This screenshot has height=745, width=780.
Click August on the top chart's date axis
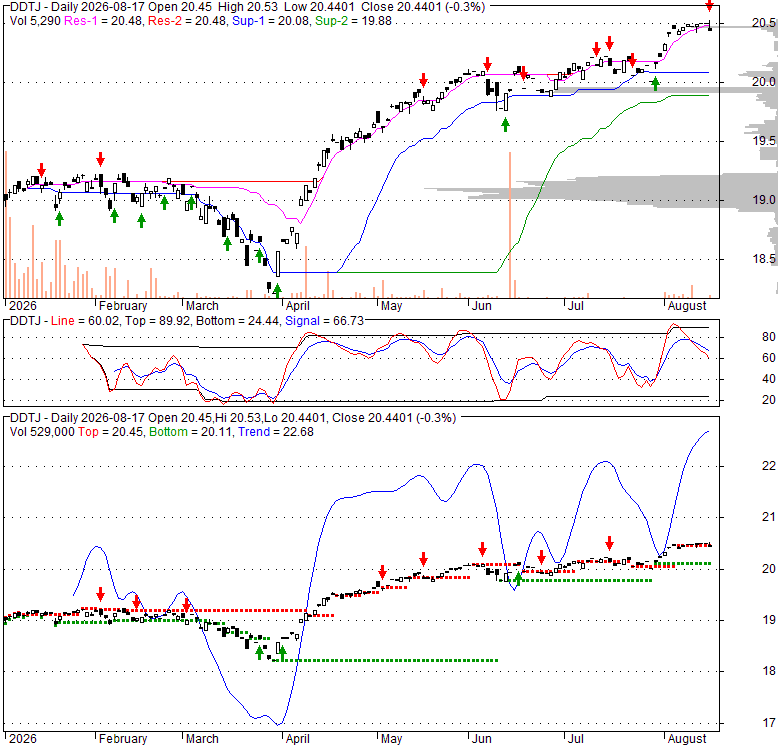point(687,305)
